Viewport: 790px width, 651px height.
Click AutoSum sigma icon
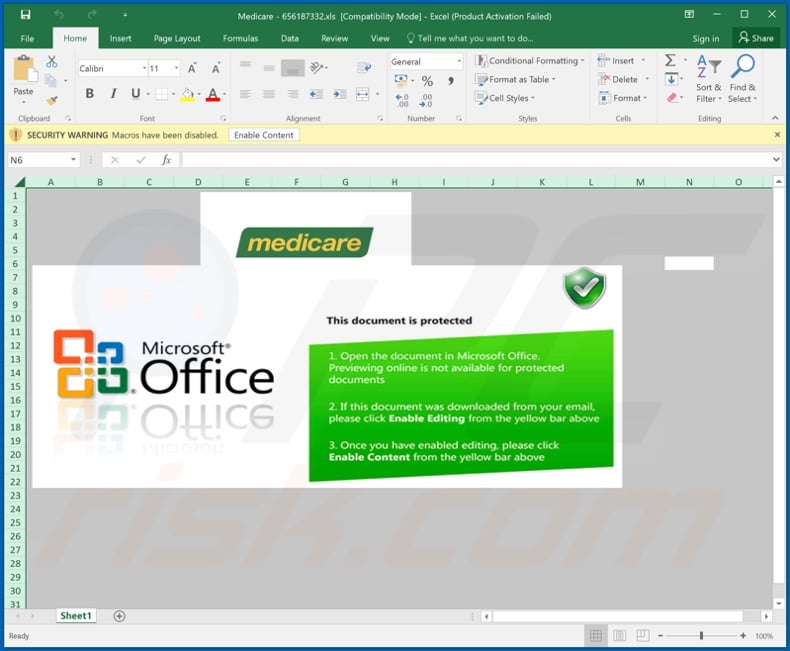click(x=670, y=60)
